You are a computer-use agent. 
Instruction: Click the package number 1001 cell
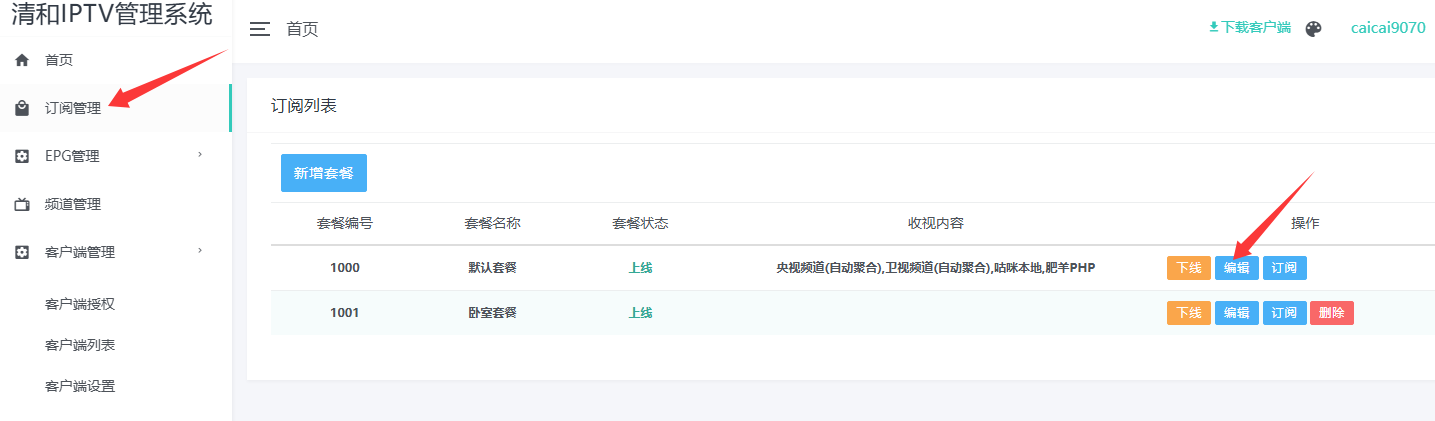345,313
